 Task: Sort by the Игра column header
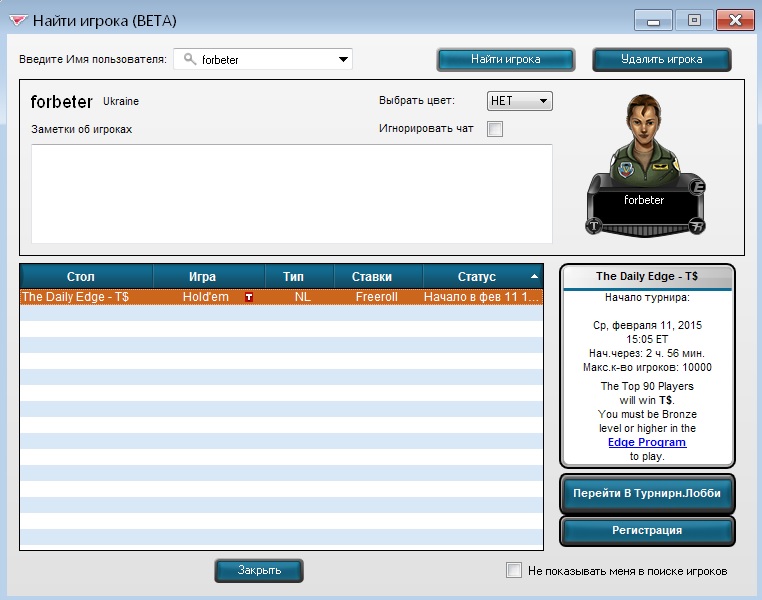coord(209,276)
